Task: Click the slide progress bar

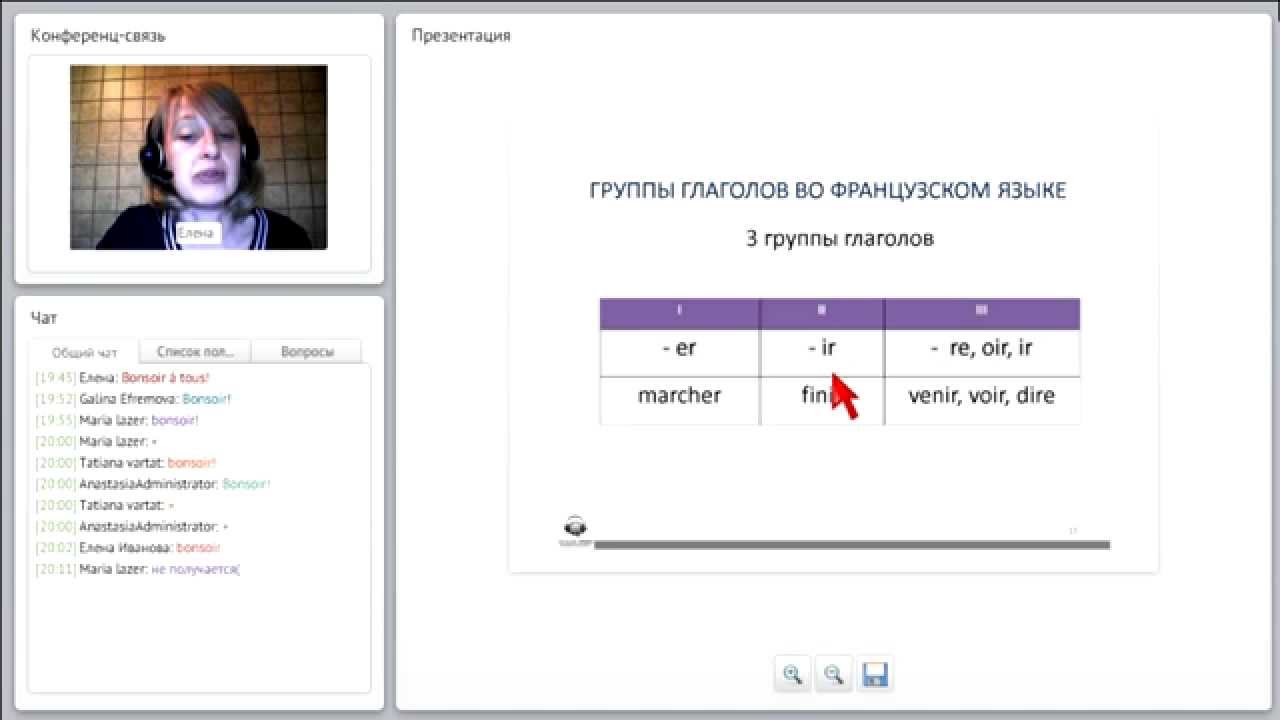Action: [x=852, y=545]
